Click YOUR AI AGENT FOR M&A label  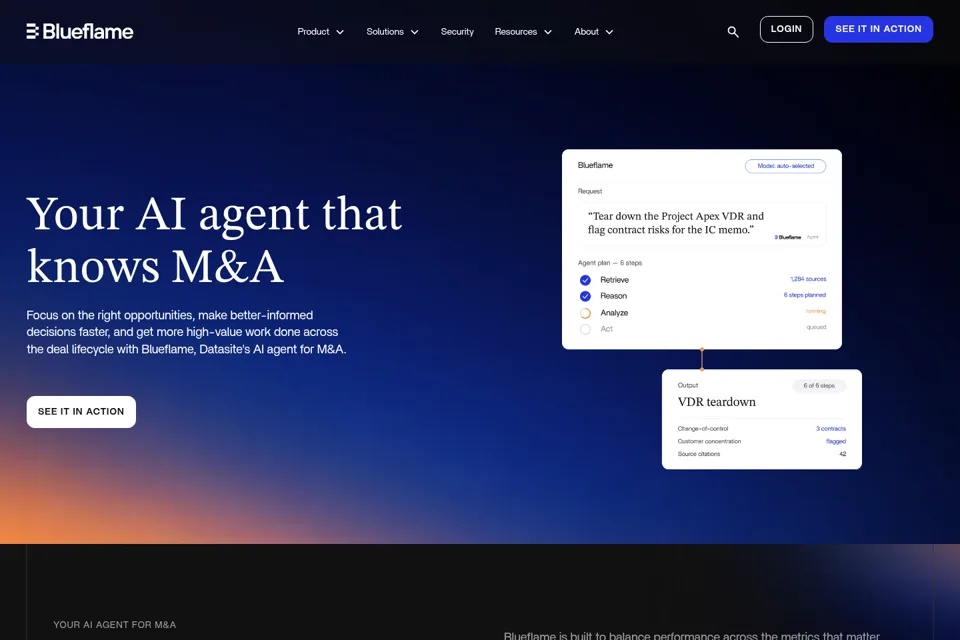pyautogui.click(x=114, y=625)
